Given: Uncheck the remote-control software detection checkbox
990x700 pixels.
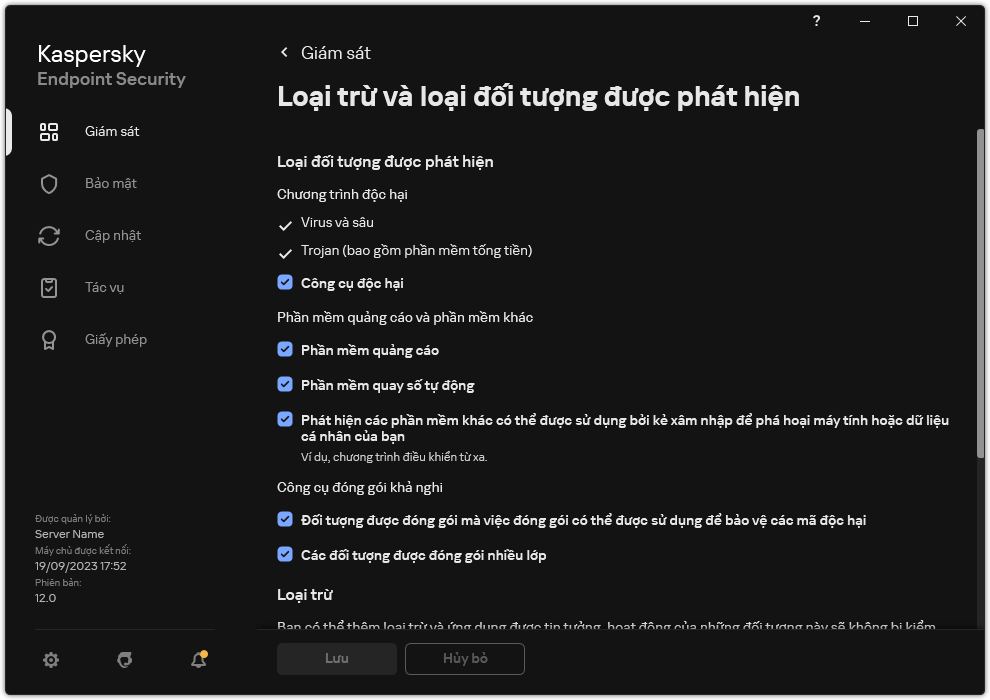Looking at the screenshot, I should coord(285,420).
